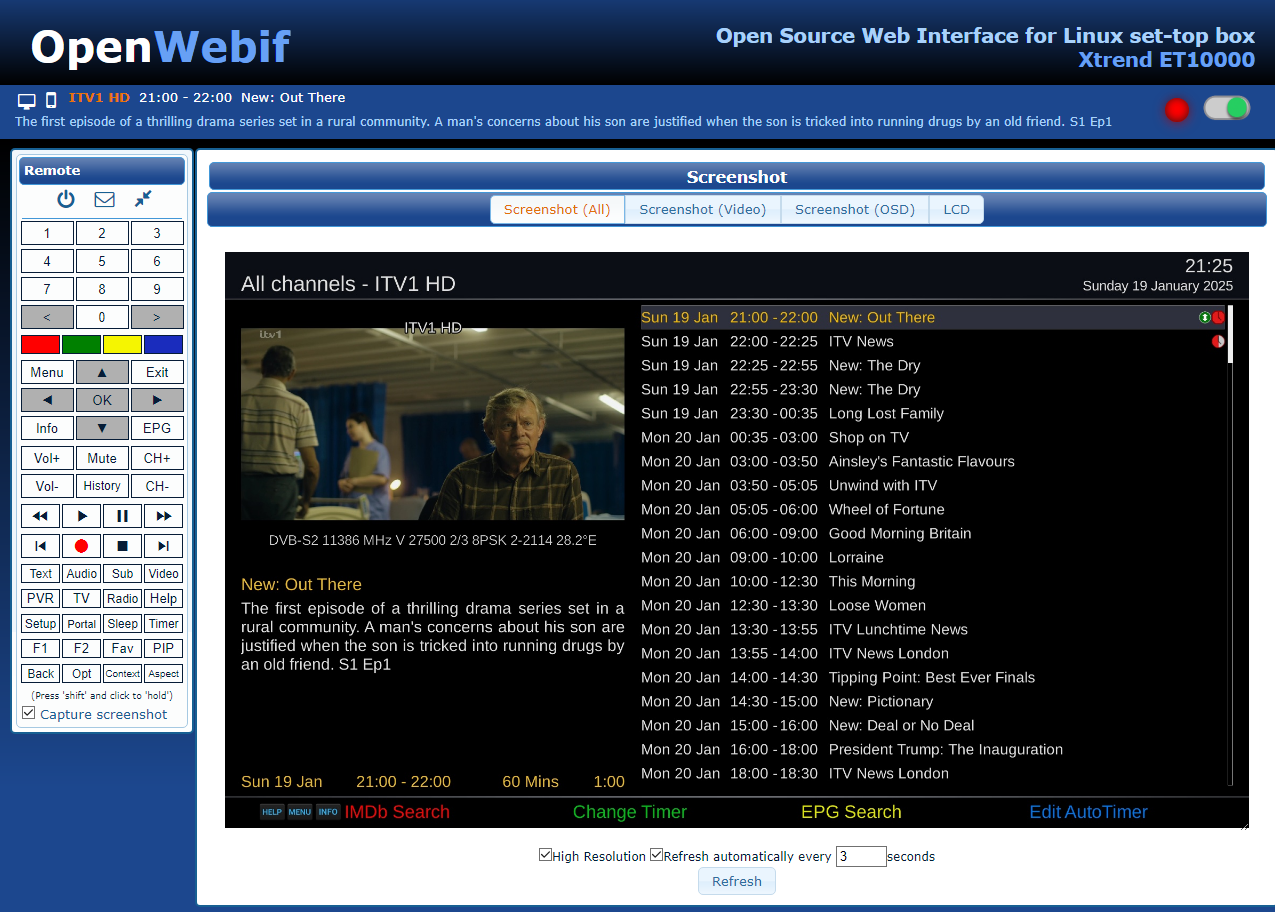
Task: Click the Remote panel header
Action: (102, 170)
